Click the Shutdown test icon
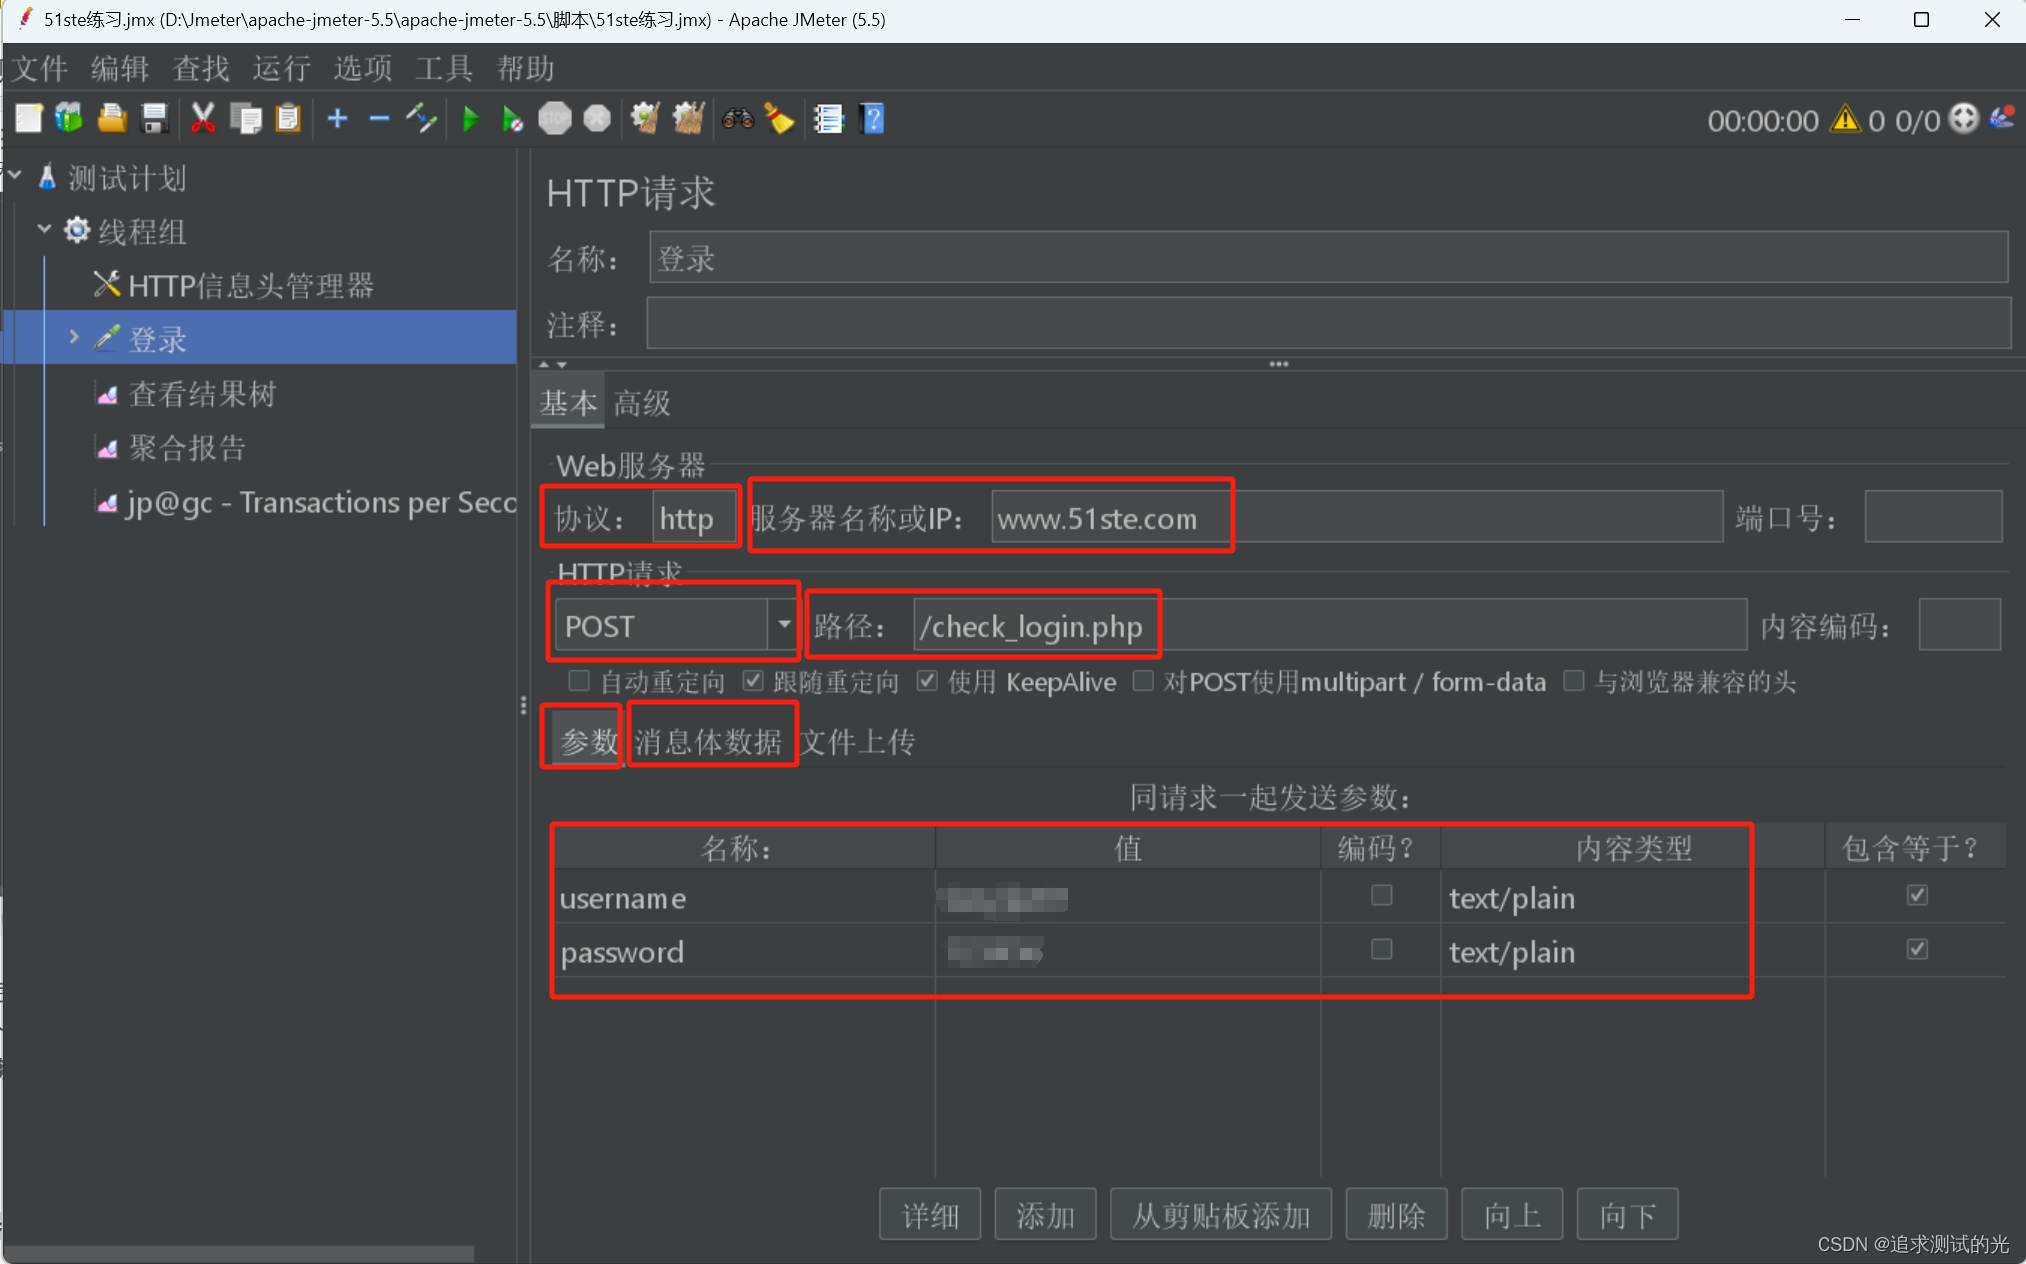Image resolution: width=2026 pixels, height=1264 pixels. click(597, 119)
